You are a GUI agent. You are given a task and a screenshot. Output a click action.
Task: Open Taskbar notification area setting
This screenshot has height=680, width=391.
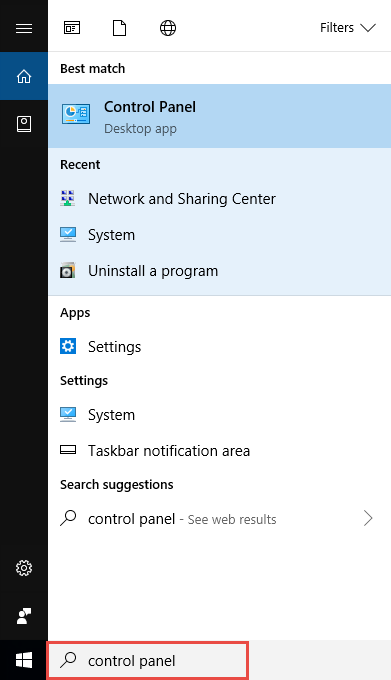point(219,451)
